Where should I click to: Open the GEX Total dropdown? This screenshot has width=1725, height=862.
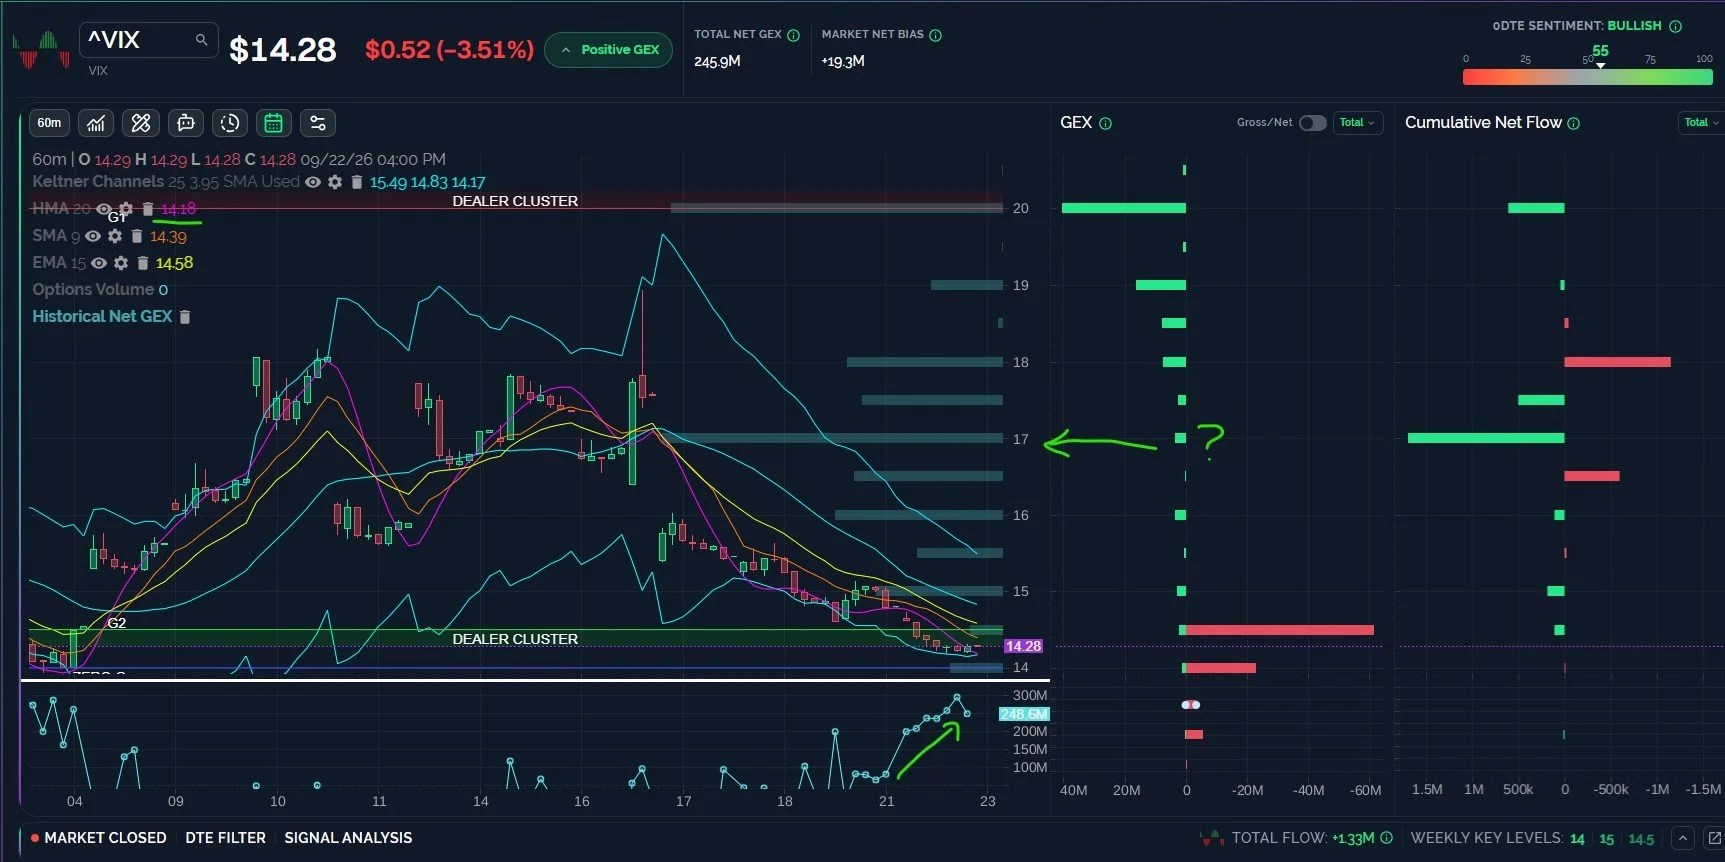click(x=1358, y=123)
